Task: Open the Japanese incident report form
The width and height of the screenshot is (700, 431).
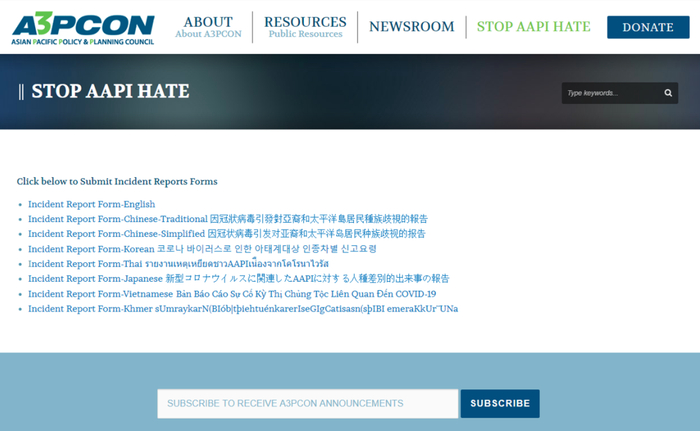Action: (x=238, y=279)
